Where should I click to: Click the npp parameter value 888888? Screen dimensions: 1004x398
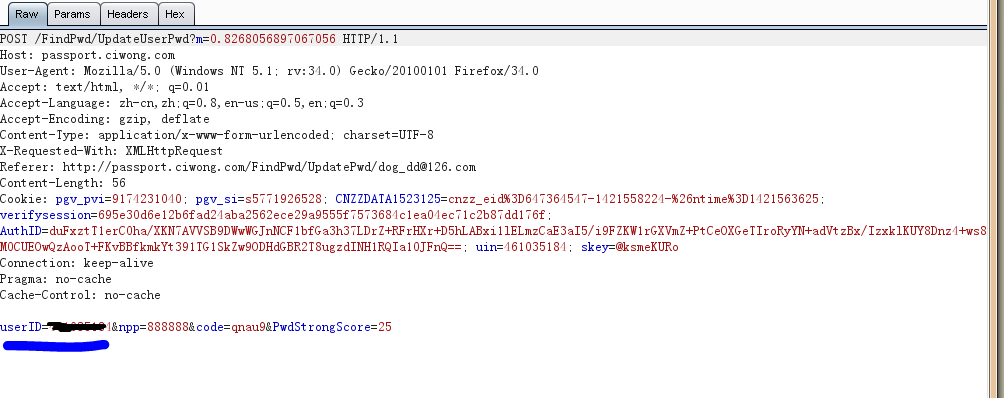[168, 327]
